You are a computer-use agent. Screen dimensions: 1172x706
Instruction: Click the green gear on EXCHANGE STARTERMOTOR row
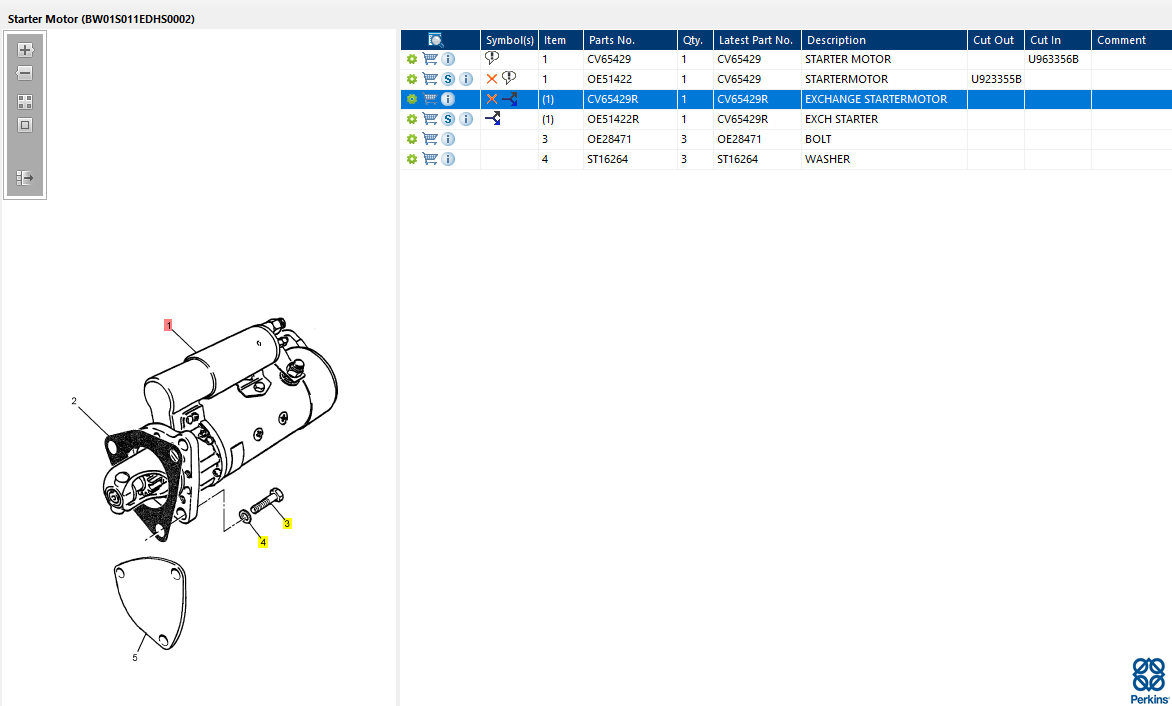tap(411, 99)
